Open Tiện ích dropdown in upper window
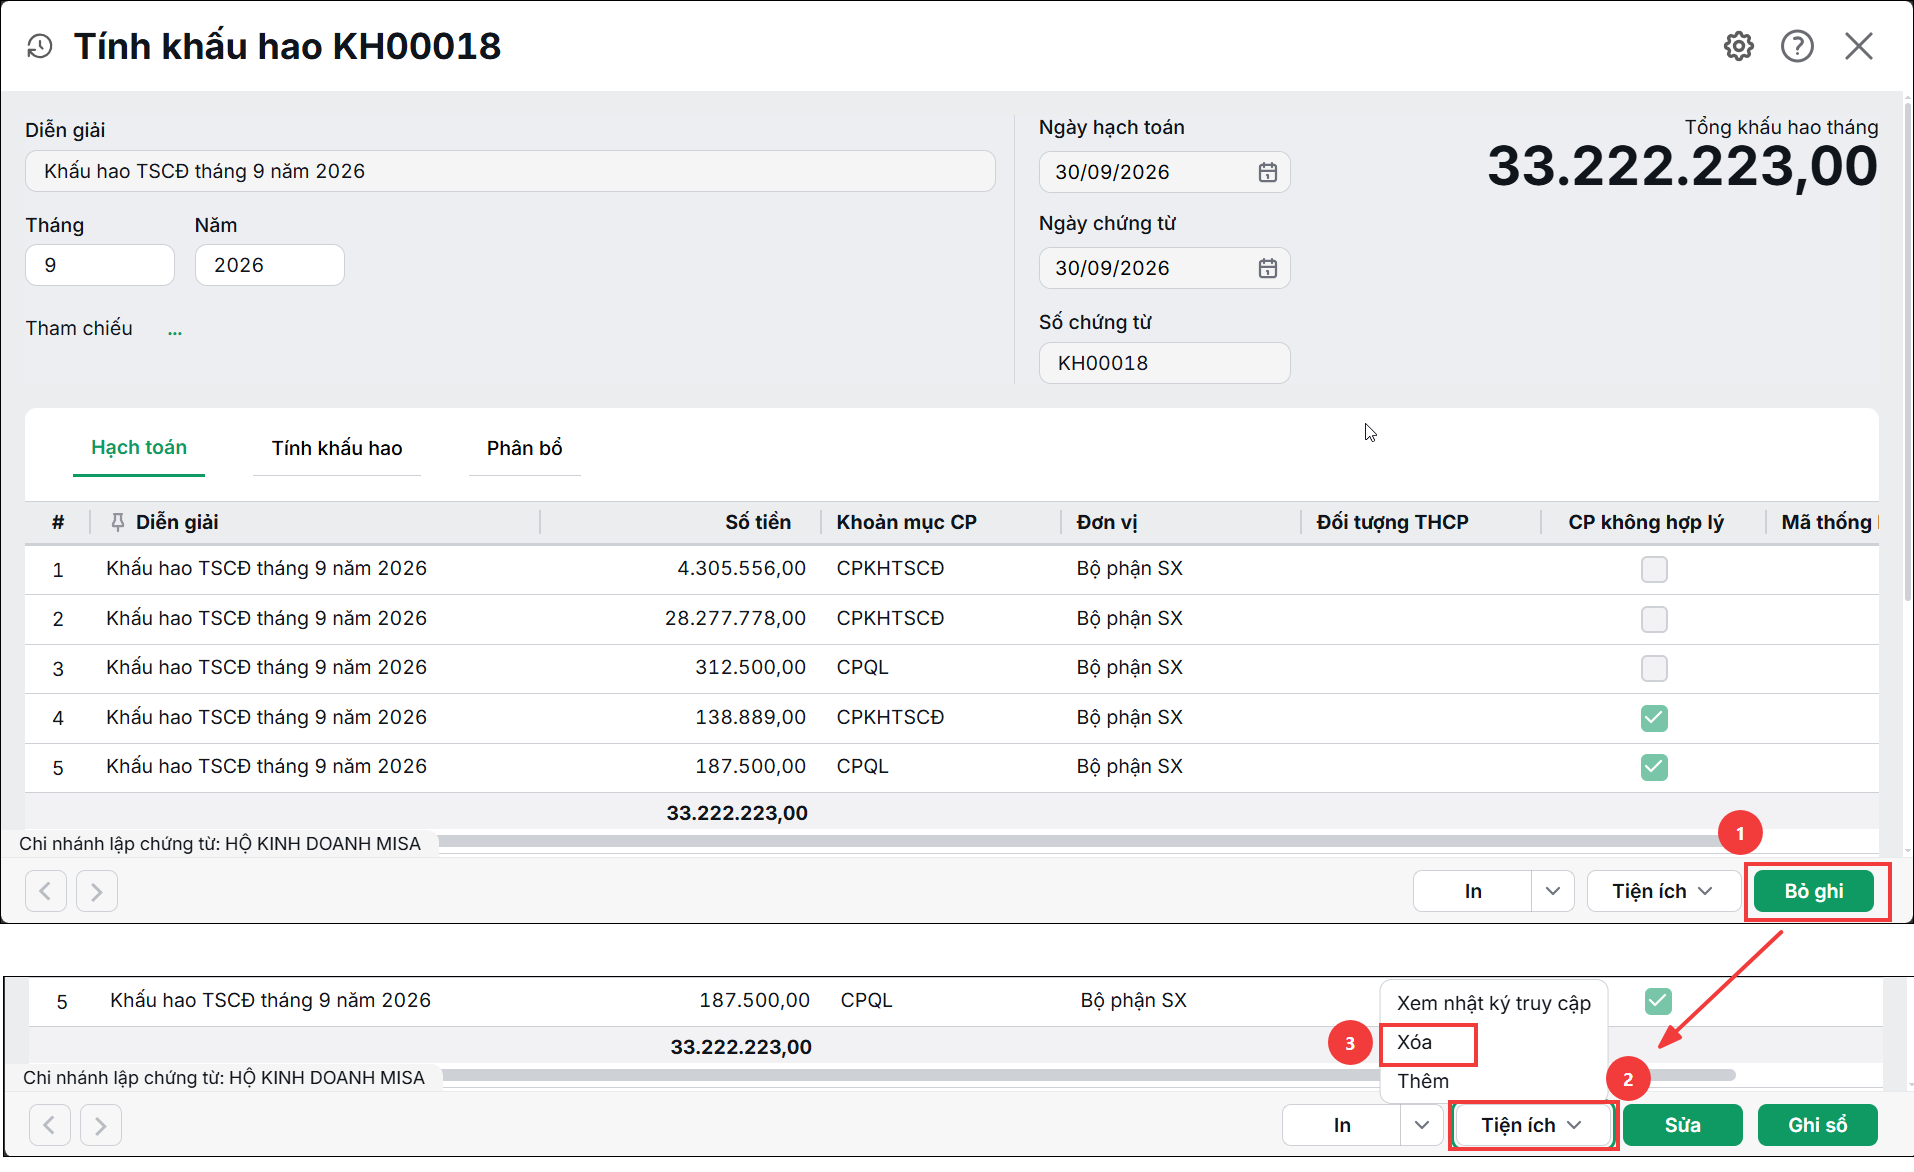 (1662, 891)
